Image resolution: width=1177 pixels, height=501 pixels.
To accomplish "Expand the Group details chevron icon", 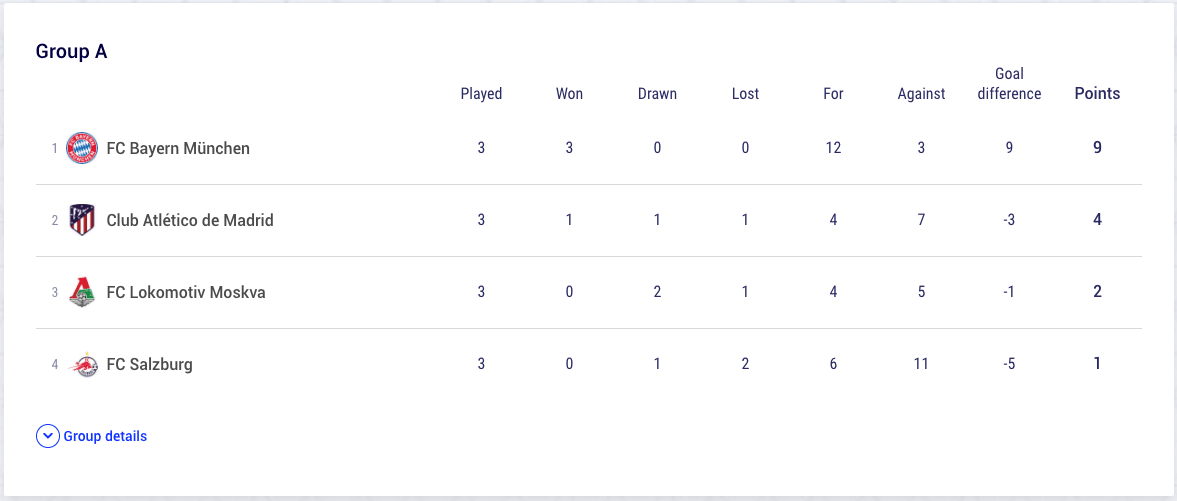I will 47,436.
